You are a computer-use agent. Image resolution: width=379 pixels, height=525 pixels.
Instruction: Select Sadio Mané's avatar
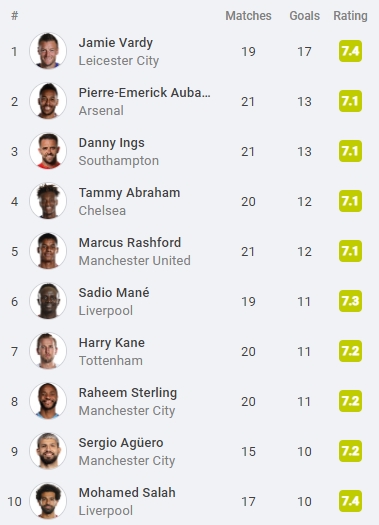(x=48, y=301)
